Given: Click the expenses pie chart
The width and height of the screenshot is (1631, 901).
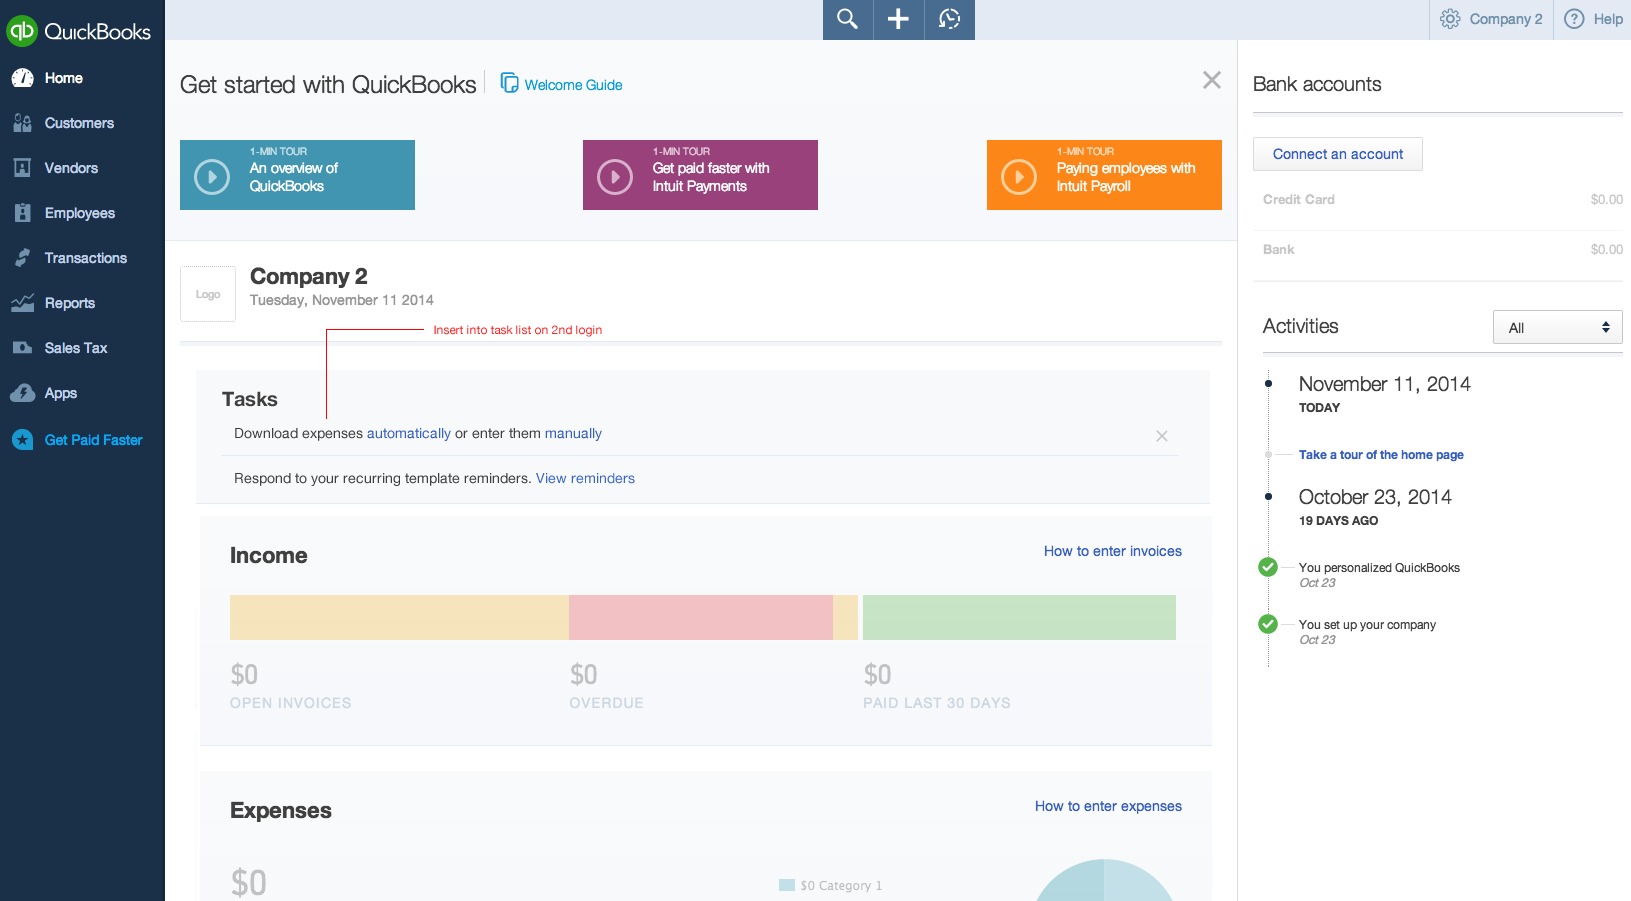Looking at the screenshot, I should point(1104,880).
